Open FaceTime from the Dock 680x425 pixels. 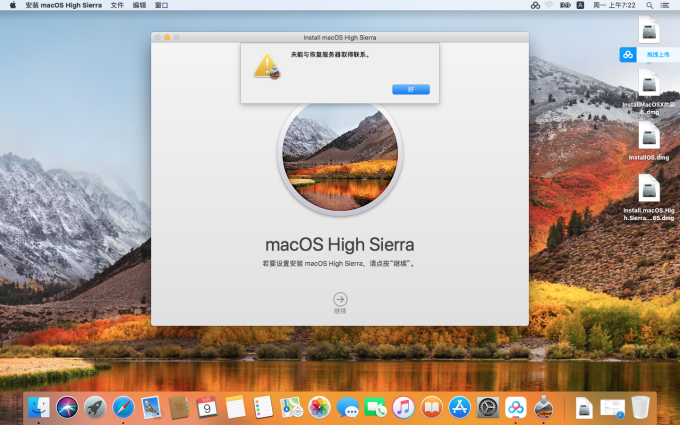[x=376, y=408]
